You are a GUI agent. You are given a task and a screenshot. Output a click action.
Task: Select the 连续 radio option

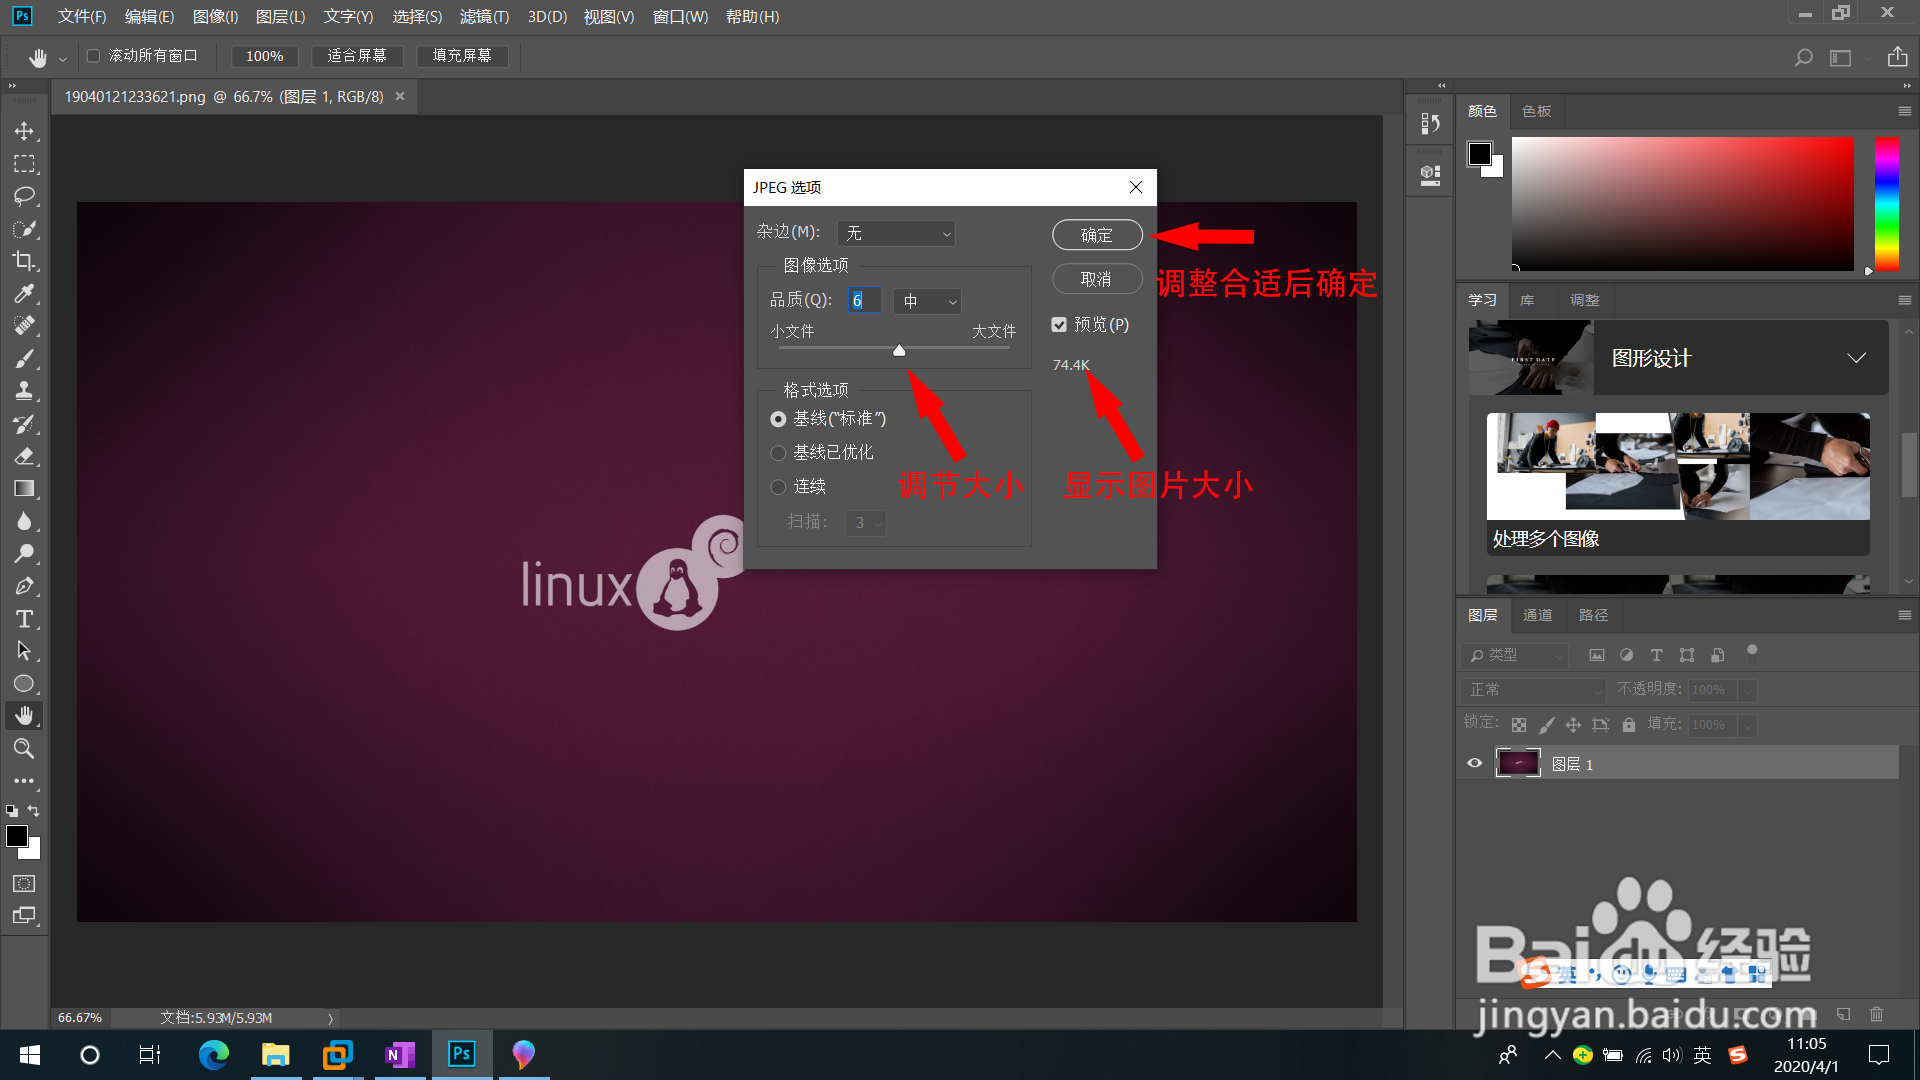[778, 487]
